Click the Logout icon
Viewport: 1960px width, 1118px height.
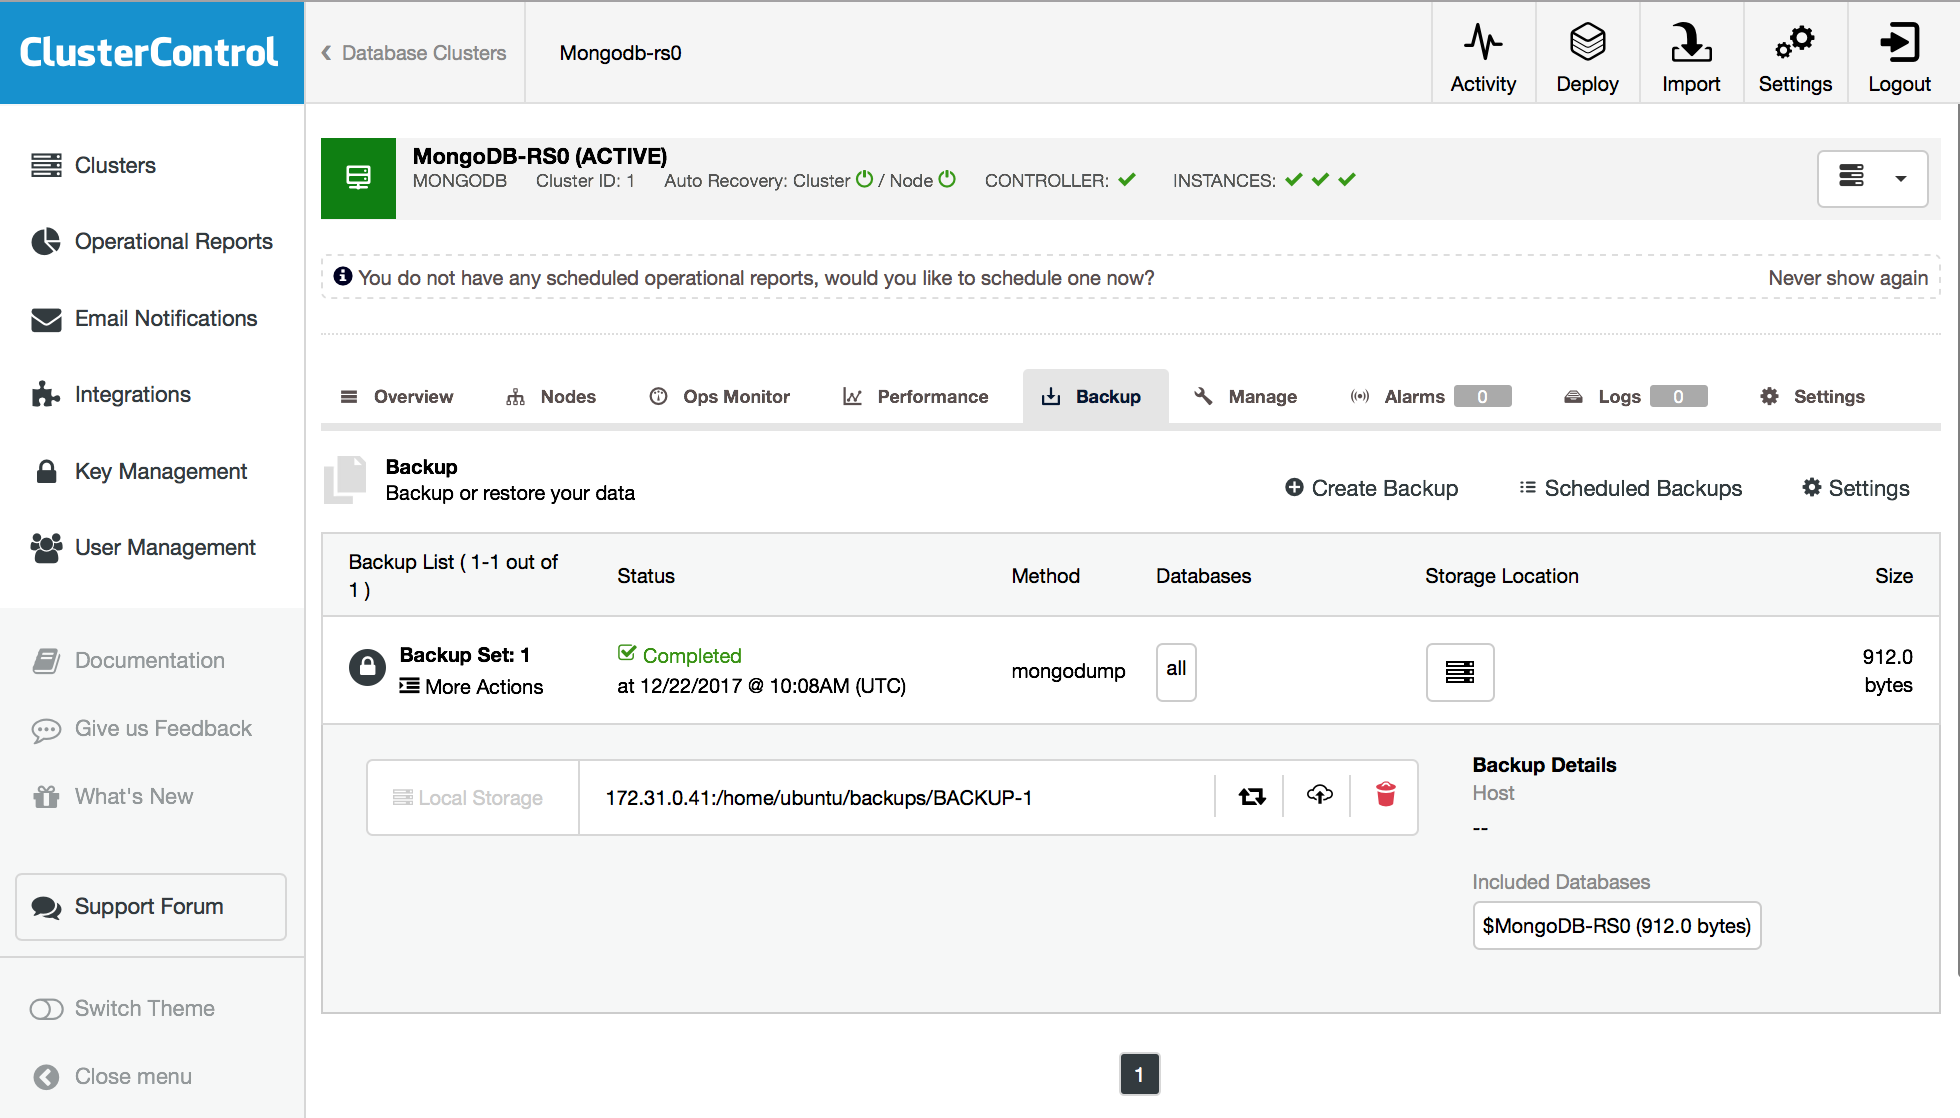coord(1899,42)
